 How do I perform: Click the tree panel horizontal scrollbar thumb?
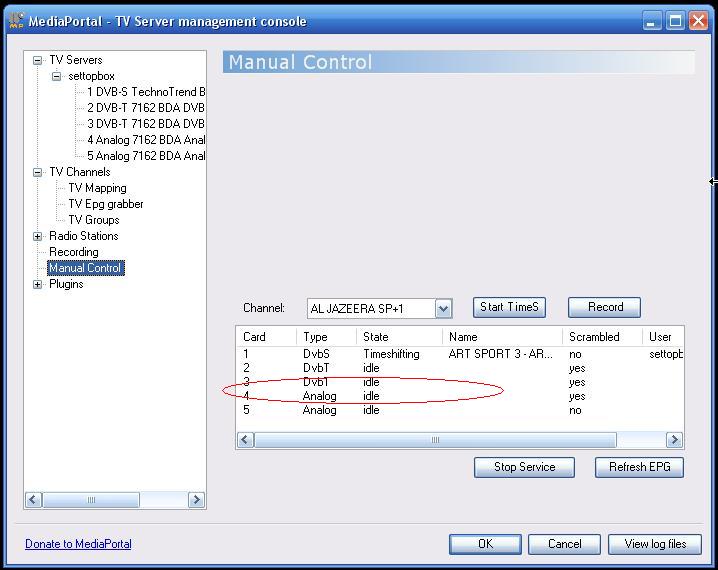click(x=91, y=500)
